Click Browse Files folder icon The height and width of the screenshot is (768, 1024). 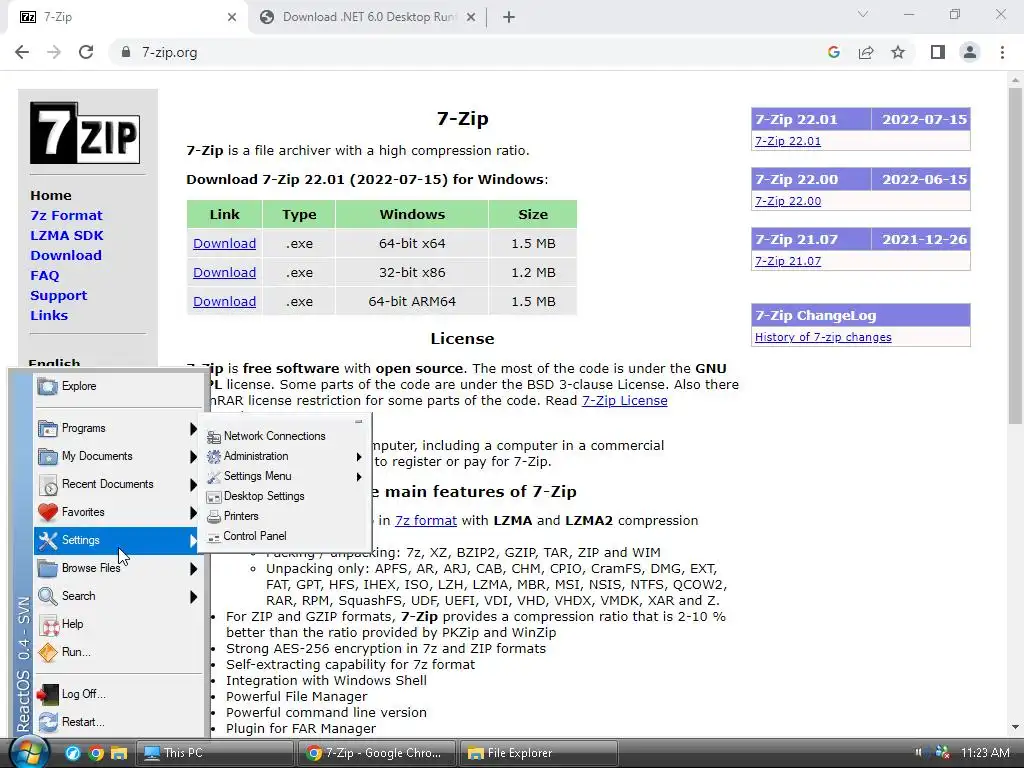[x=48, y=568]
